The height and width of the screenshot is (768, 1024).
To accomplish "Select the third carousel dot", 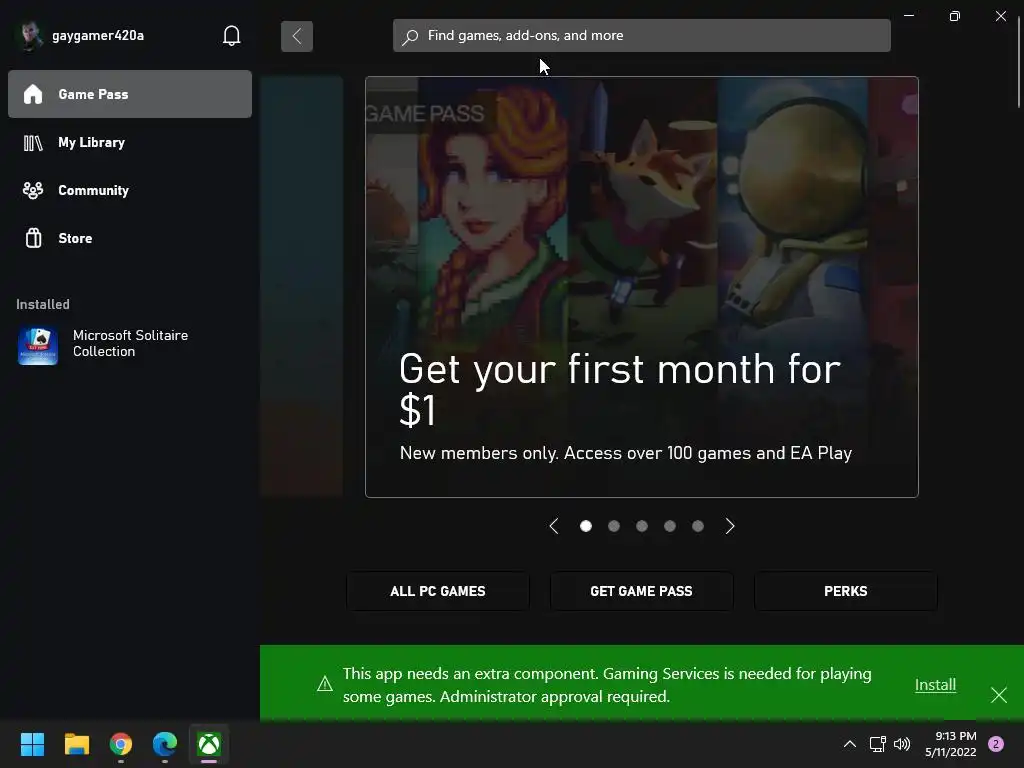I will point(642,526).
